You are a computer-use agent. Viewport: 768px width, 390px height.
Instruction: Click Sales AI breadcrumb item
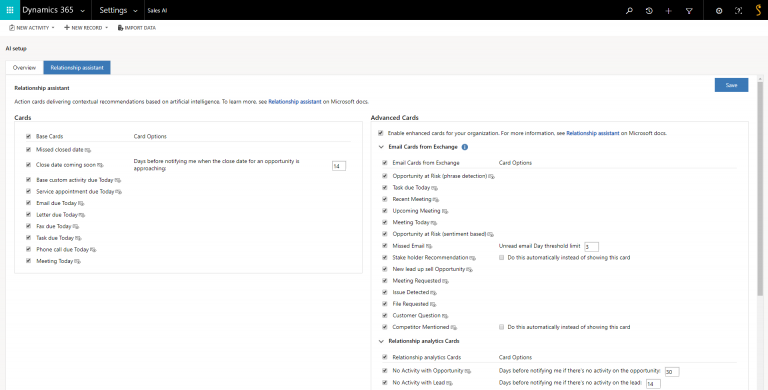(x=158, y=10)
